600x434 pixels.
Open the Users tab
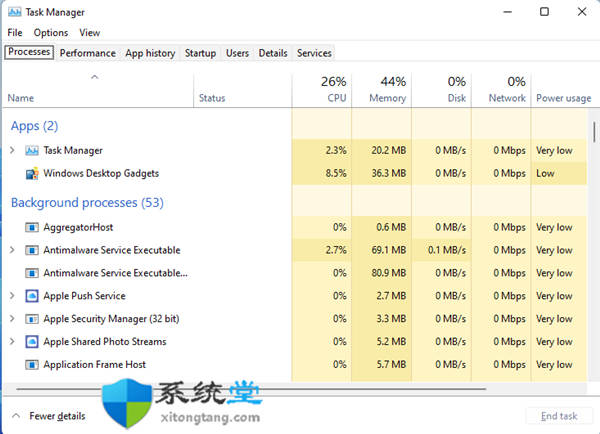[237, 53]
